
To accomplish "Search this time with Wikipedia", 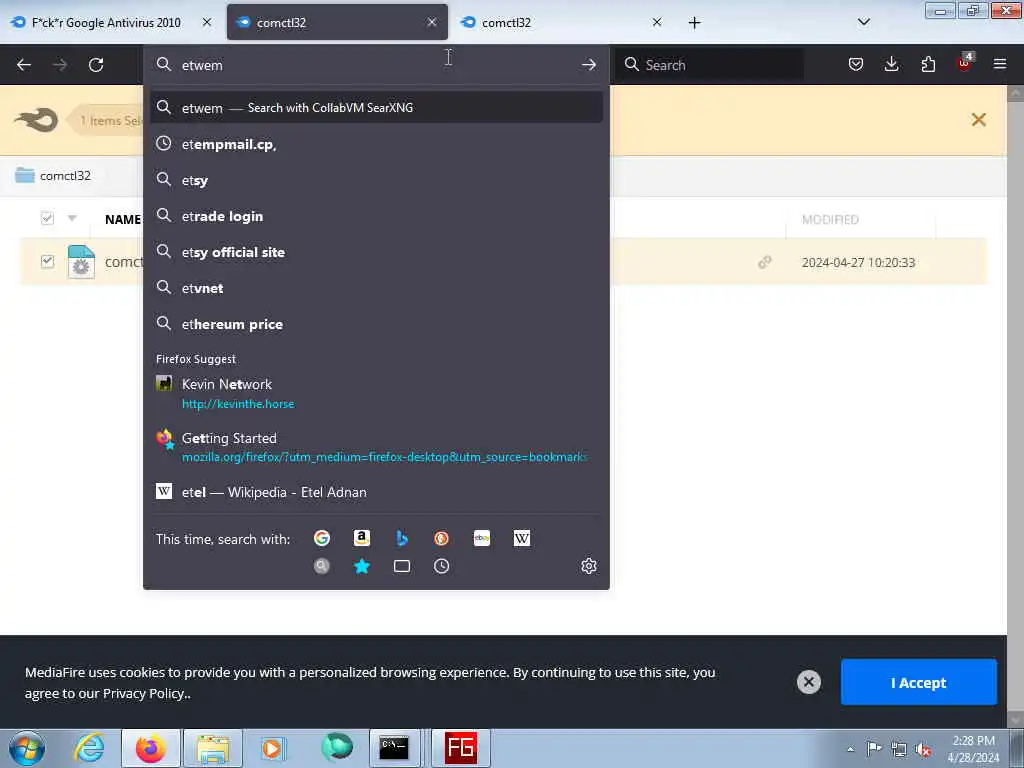I will tap(522, 538).
